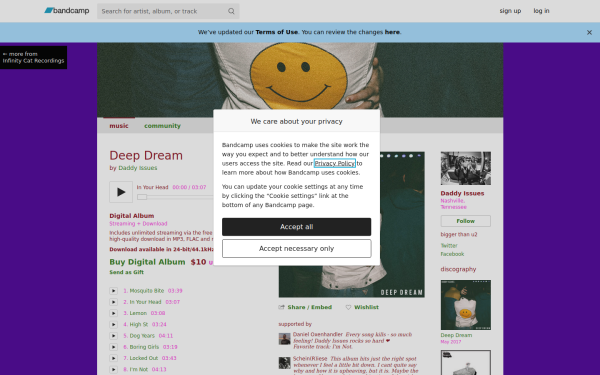This screenshot has height=375, width=600.
Task: Play track 7 Locked Out
Action: coord(114,358)
